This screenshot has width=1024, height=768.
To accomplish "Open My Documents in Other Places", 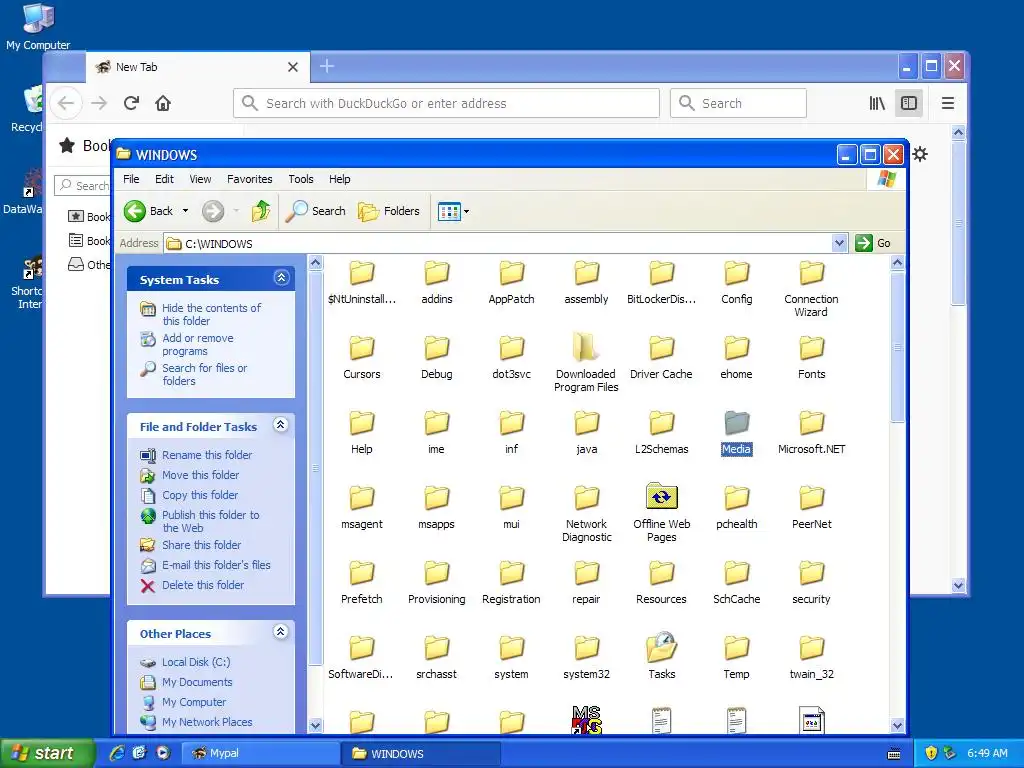I will tap(197, 682).
